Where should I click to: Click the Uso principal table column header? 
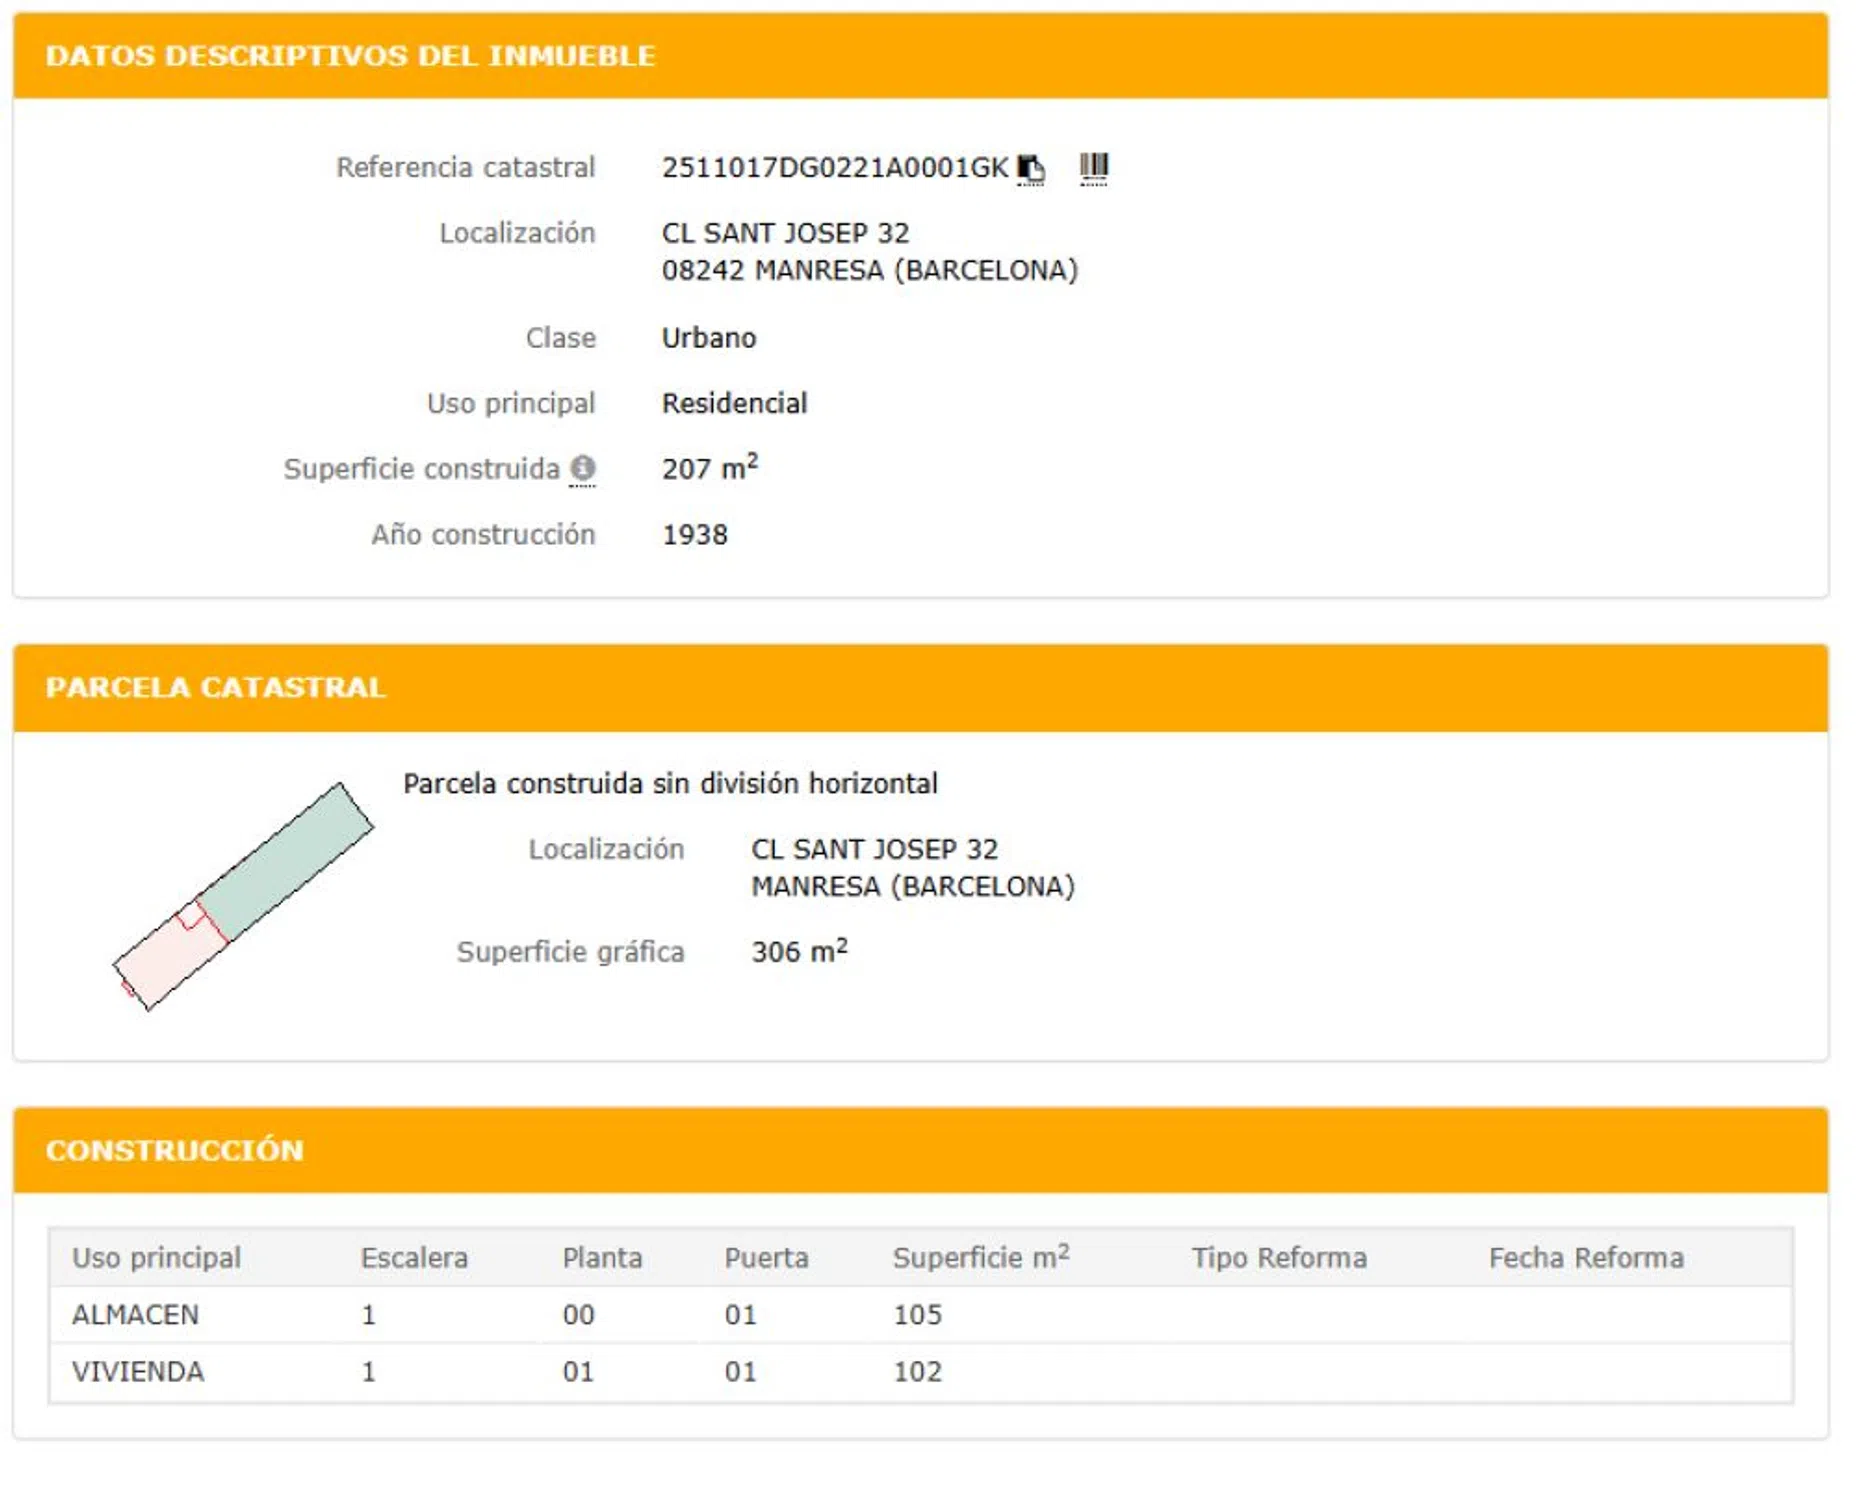pos(156,1257)
